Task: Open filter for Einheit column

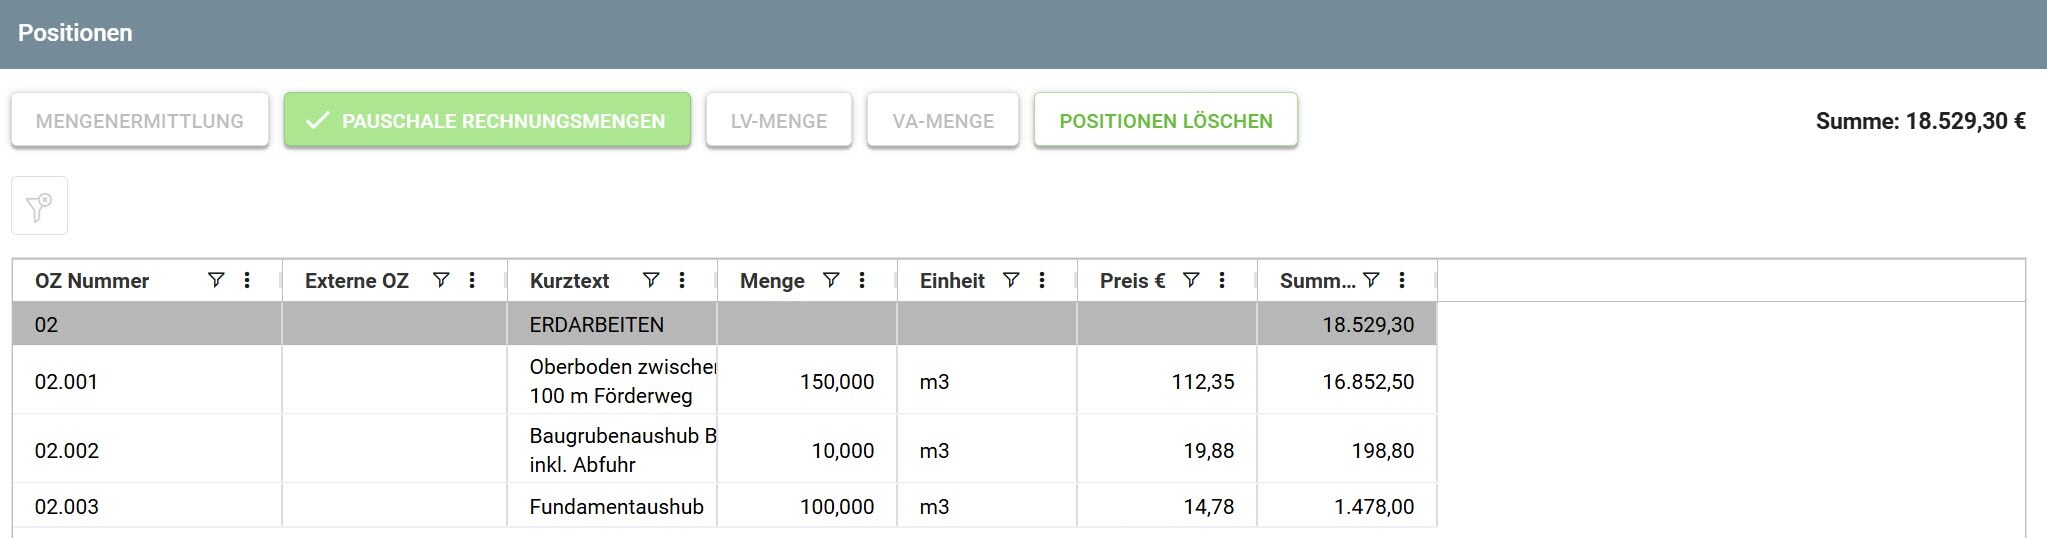Action: [x=1010, y=281]
